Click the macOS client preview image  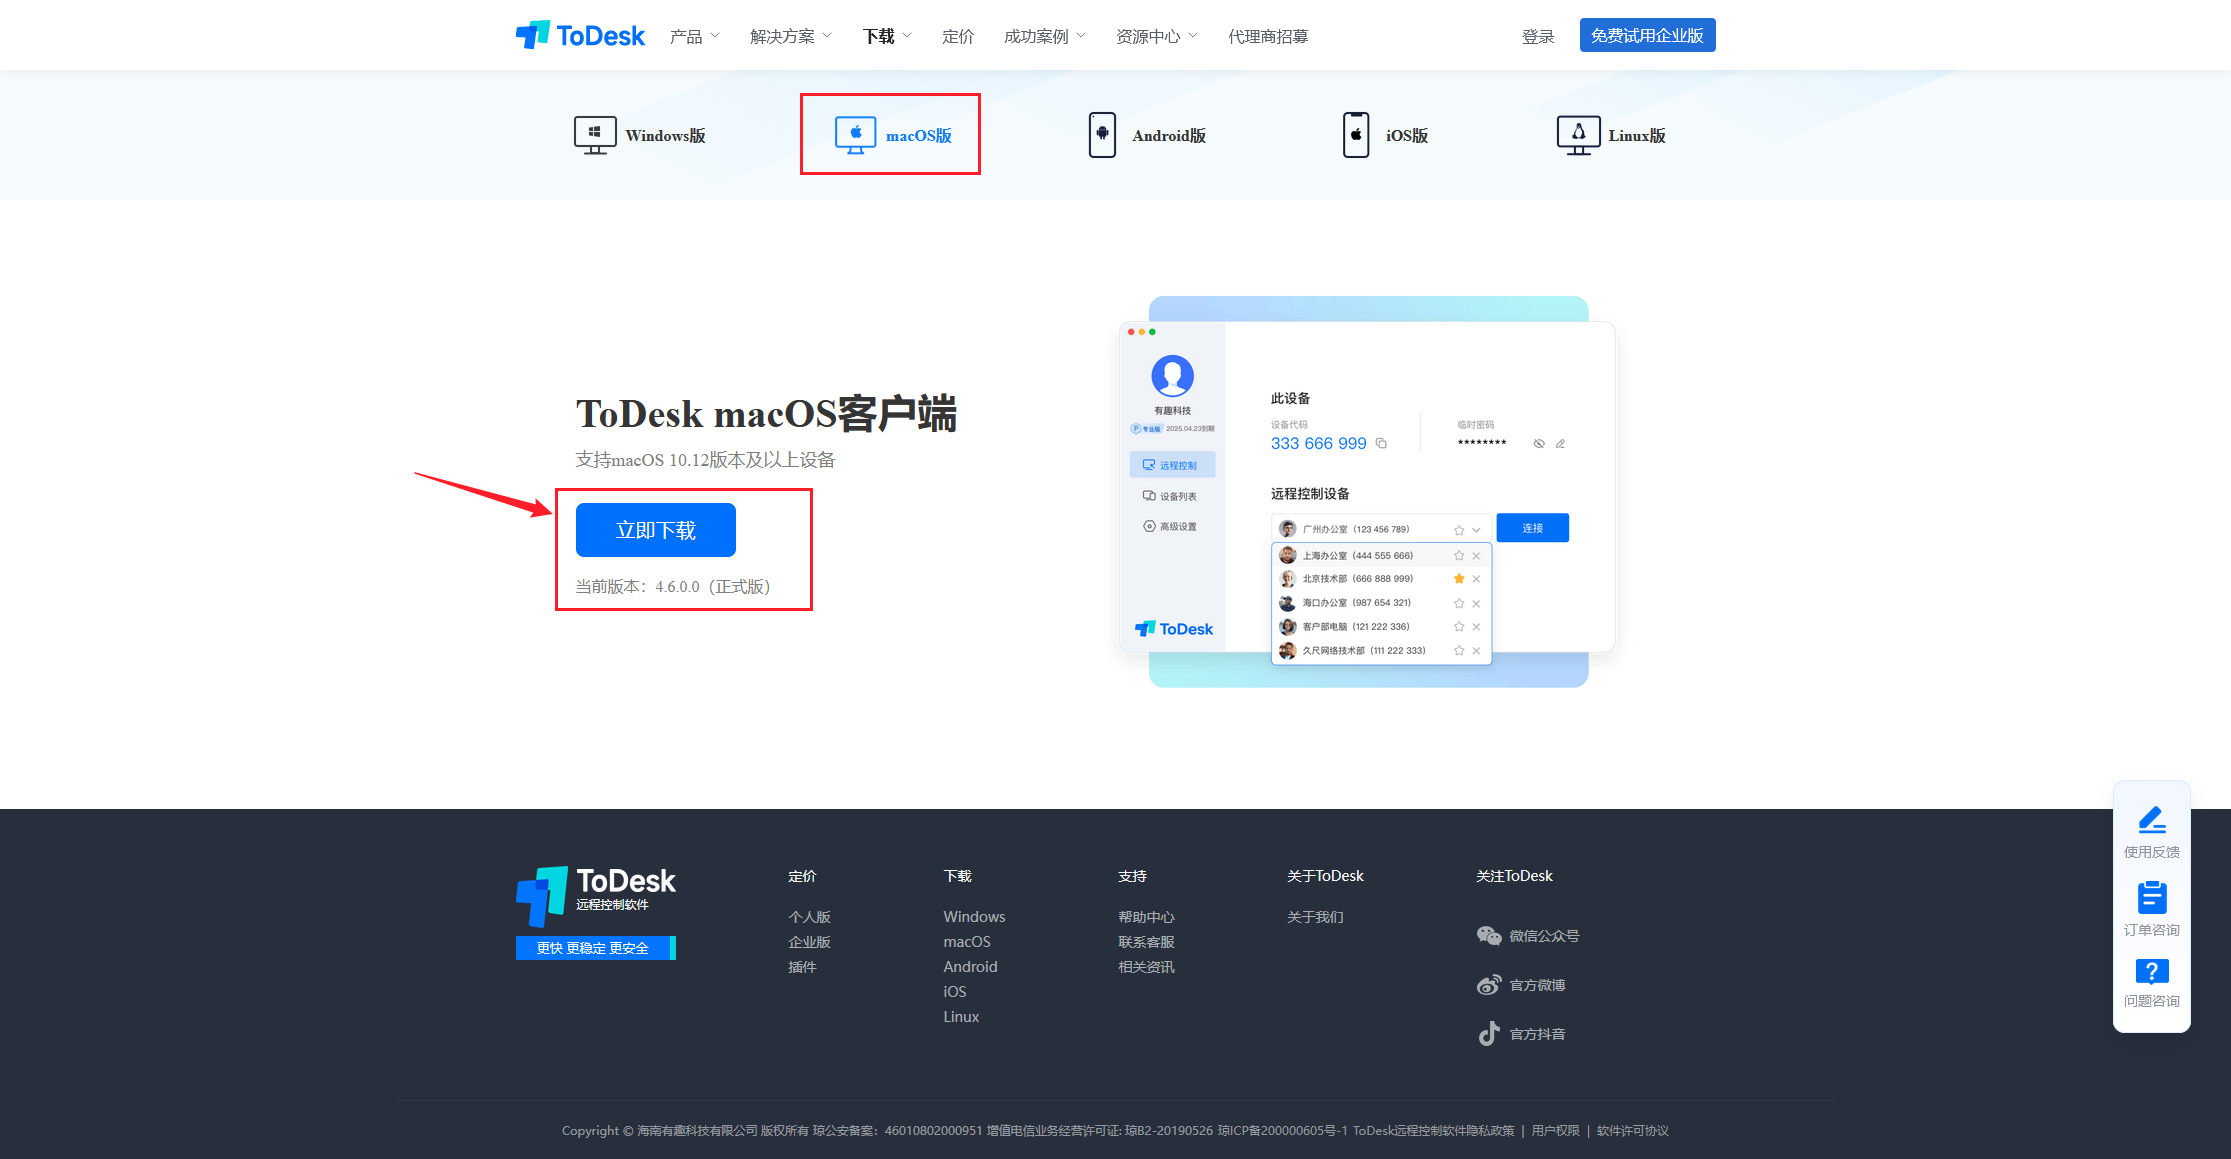tap(1367, 490)
